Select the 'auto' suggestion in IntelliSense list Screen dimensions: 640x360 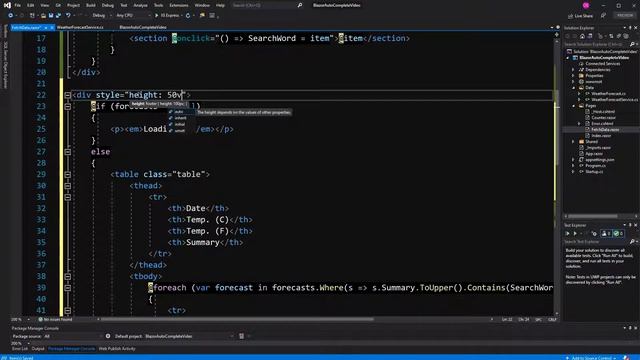179,112
